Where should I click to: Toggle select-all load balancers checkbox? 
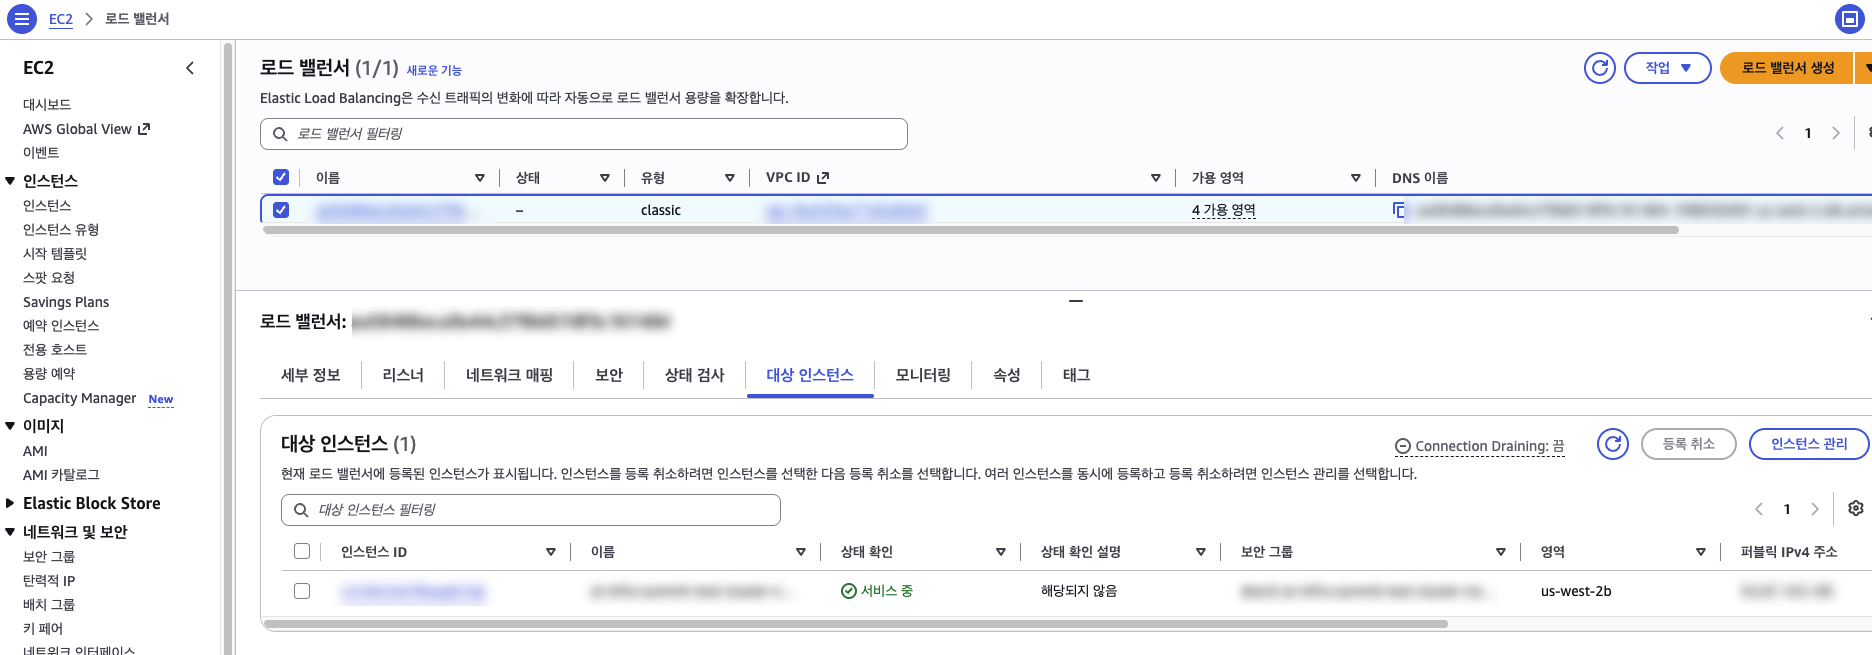(281, 177)
